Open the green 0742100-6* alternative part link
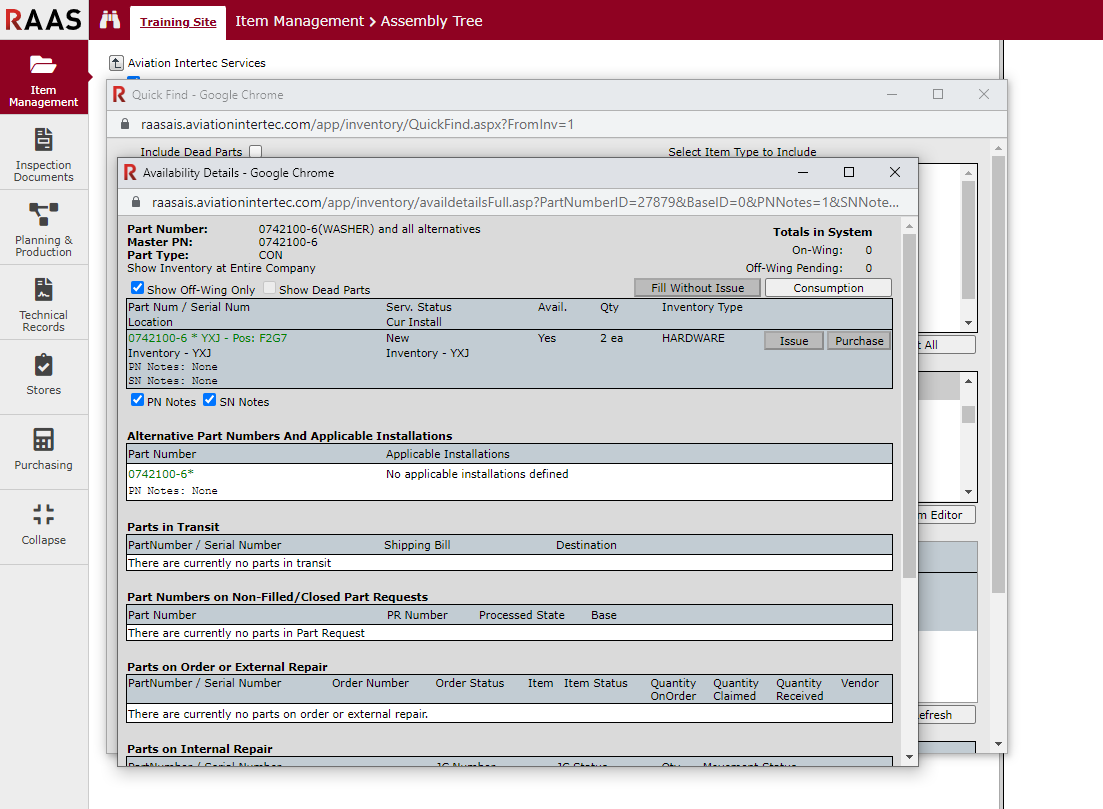This screenshot has height=809, width=1103. pos(161,474)
